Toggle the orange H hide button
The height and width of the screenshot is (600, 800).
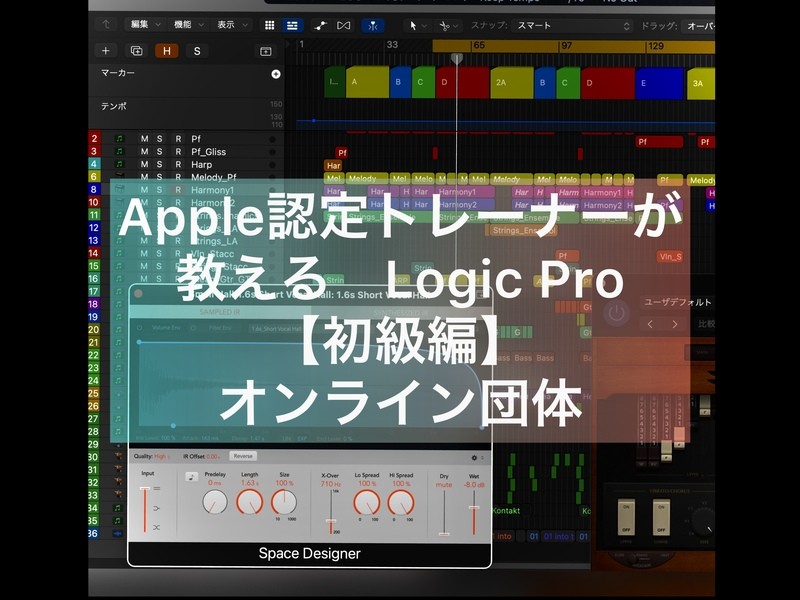point(166,51)
